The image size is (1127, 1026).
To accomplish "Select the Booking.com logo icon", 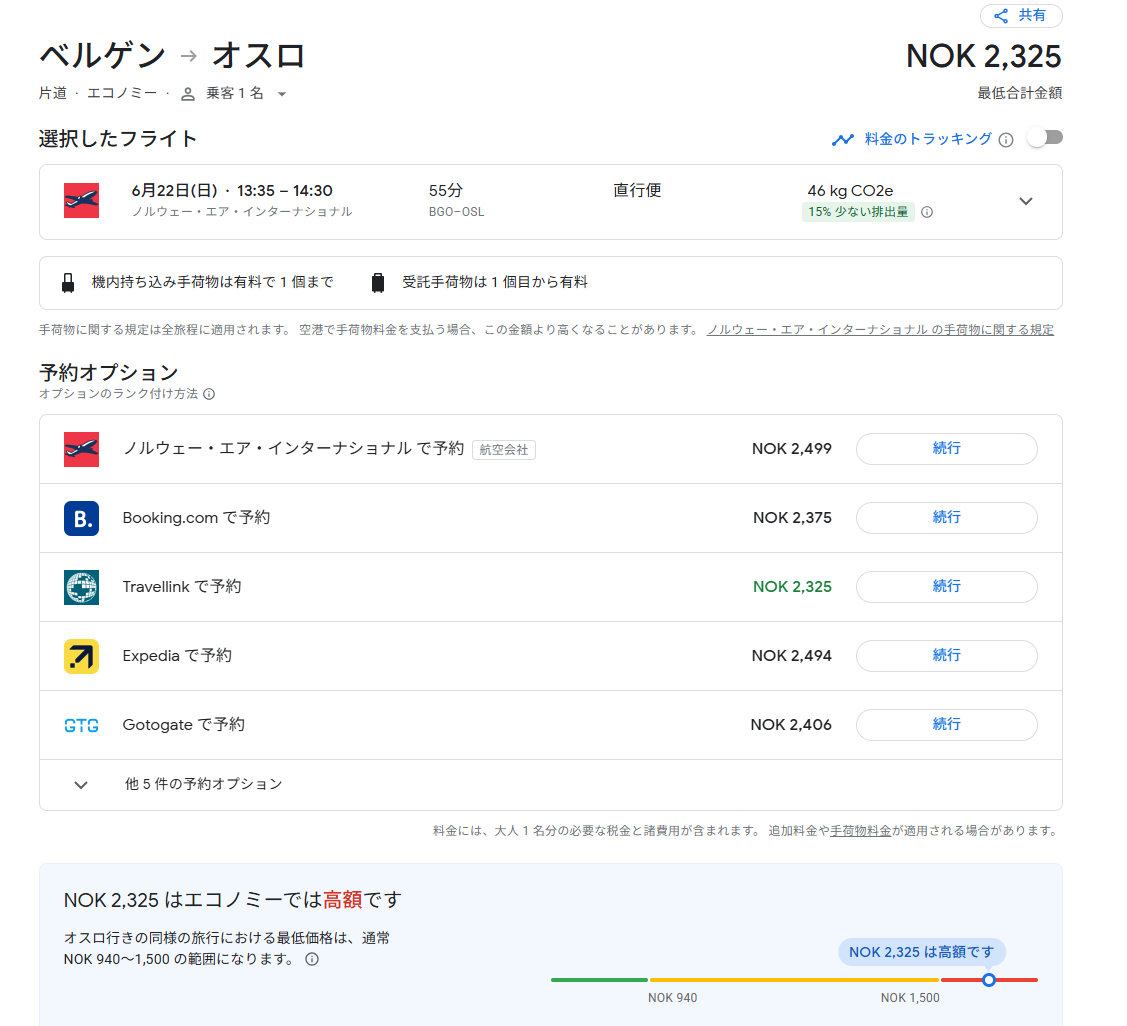I will [x=81, y=518].
